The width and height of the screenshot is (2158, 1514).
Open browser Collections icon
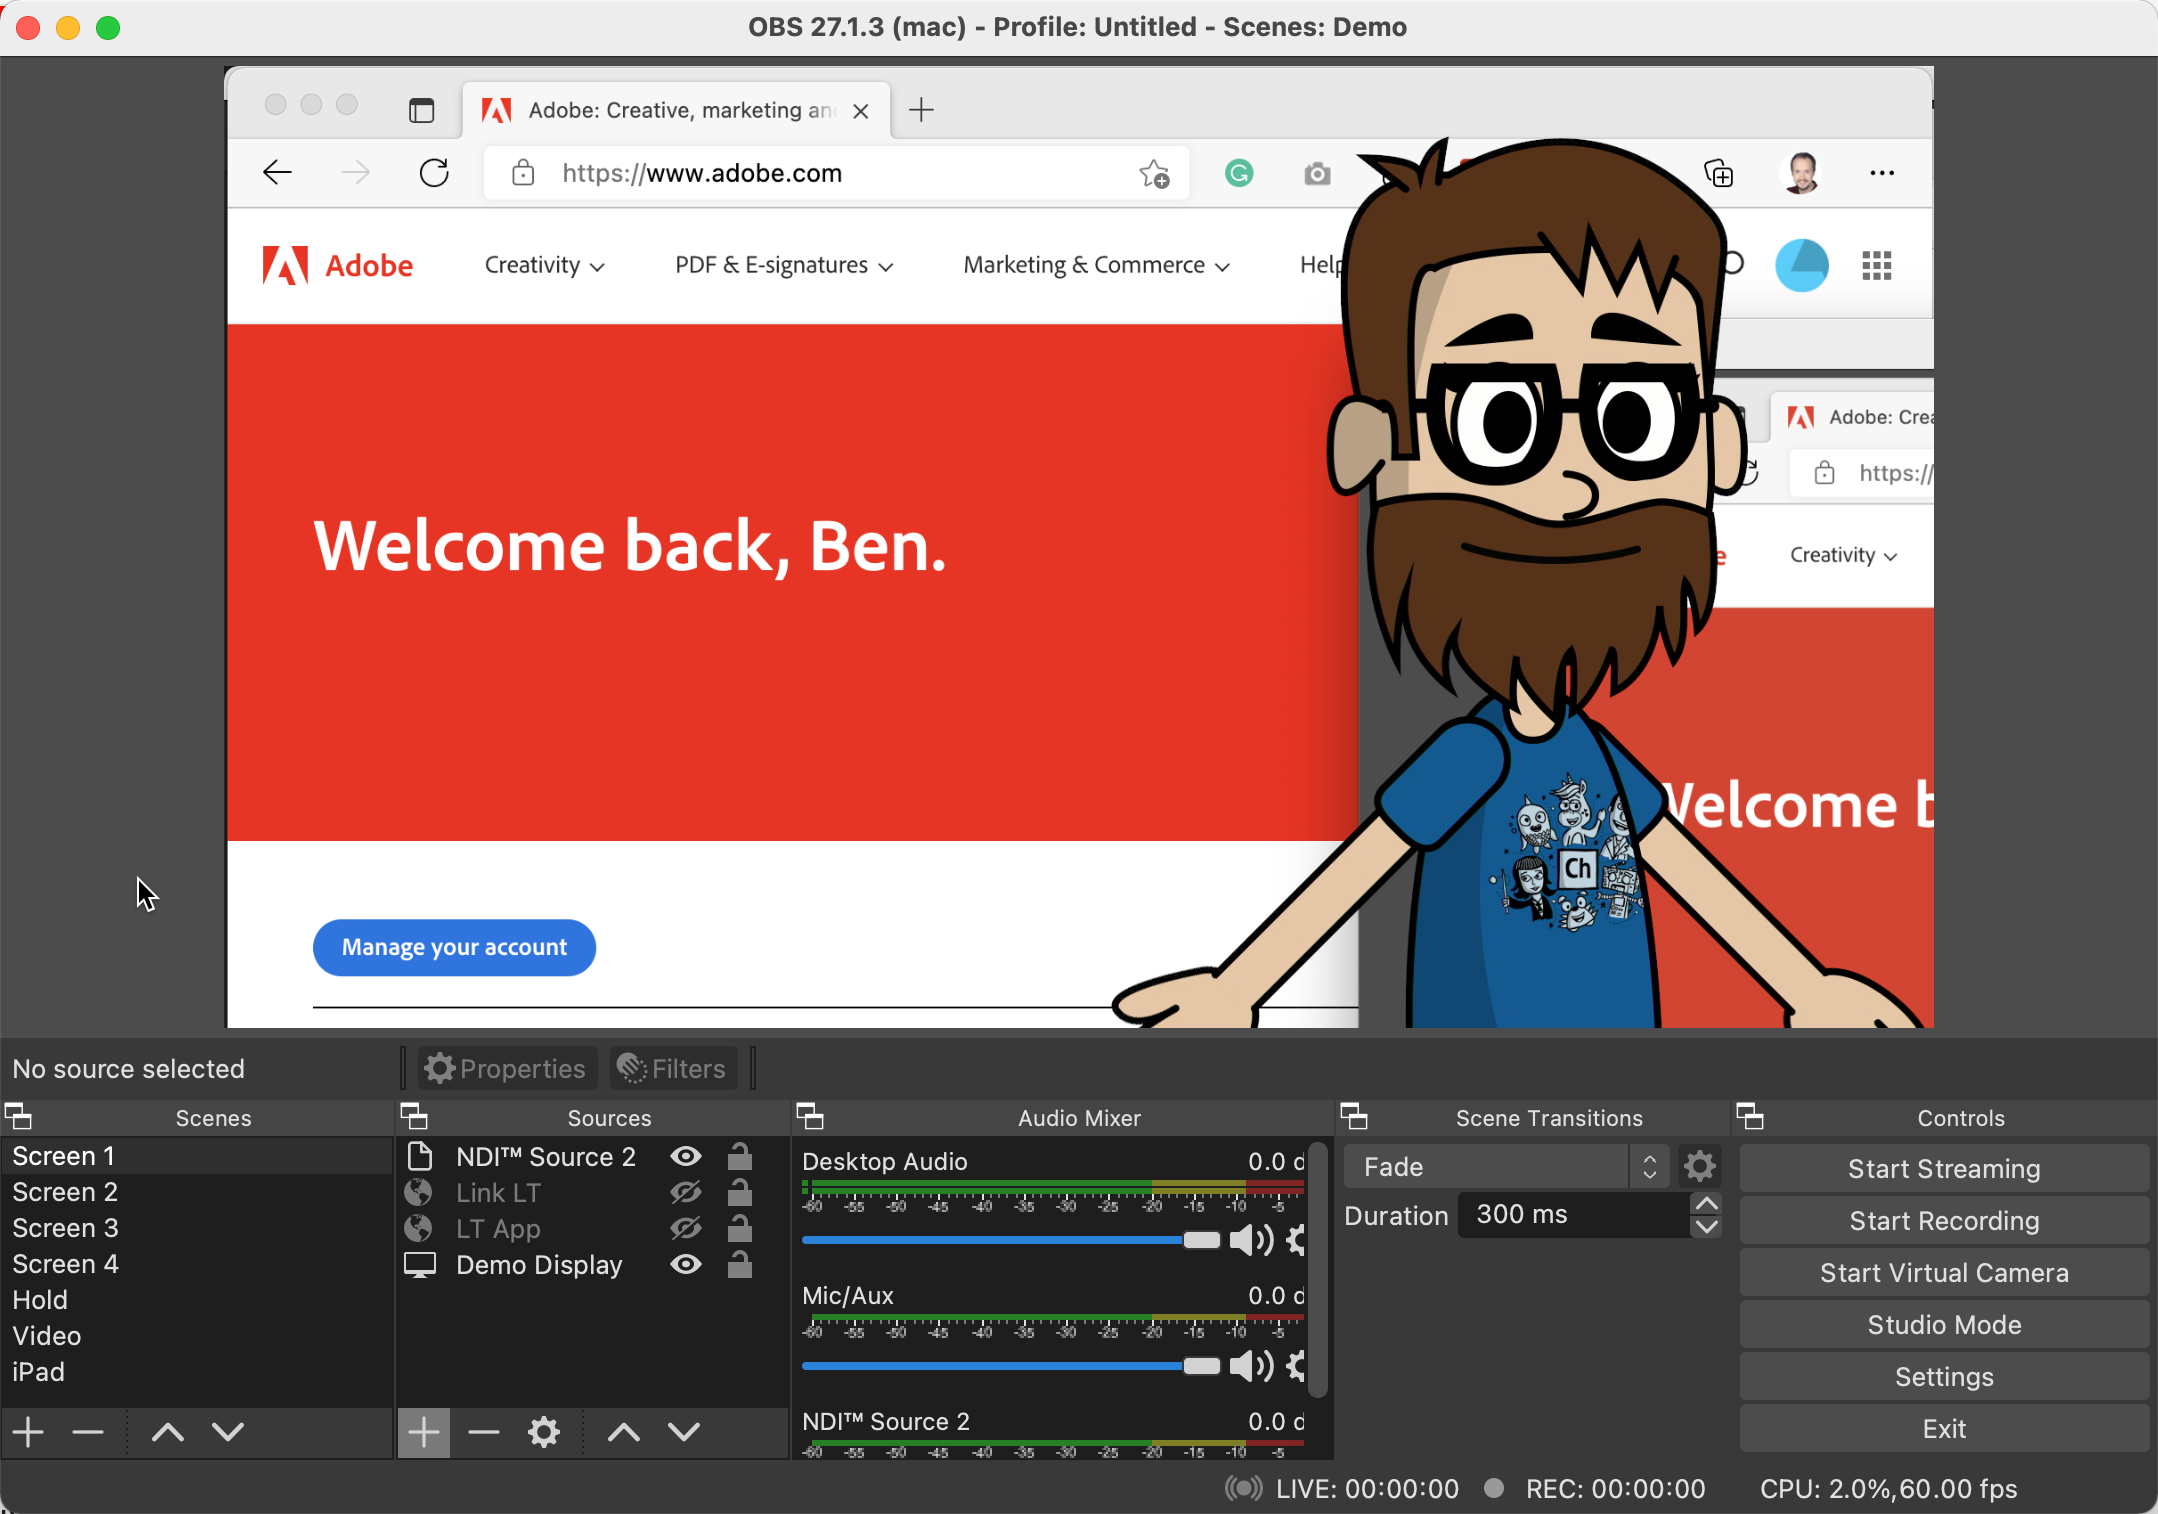coord(1718,173)
